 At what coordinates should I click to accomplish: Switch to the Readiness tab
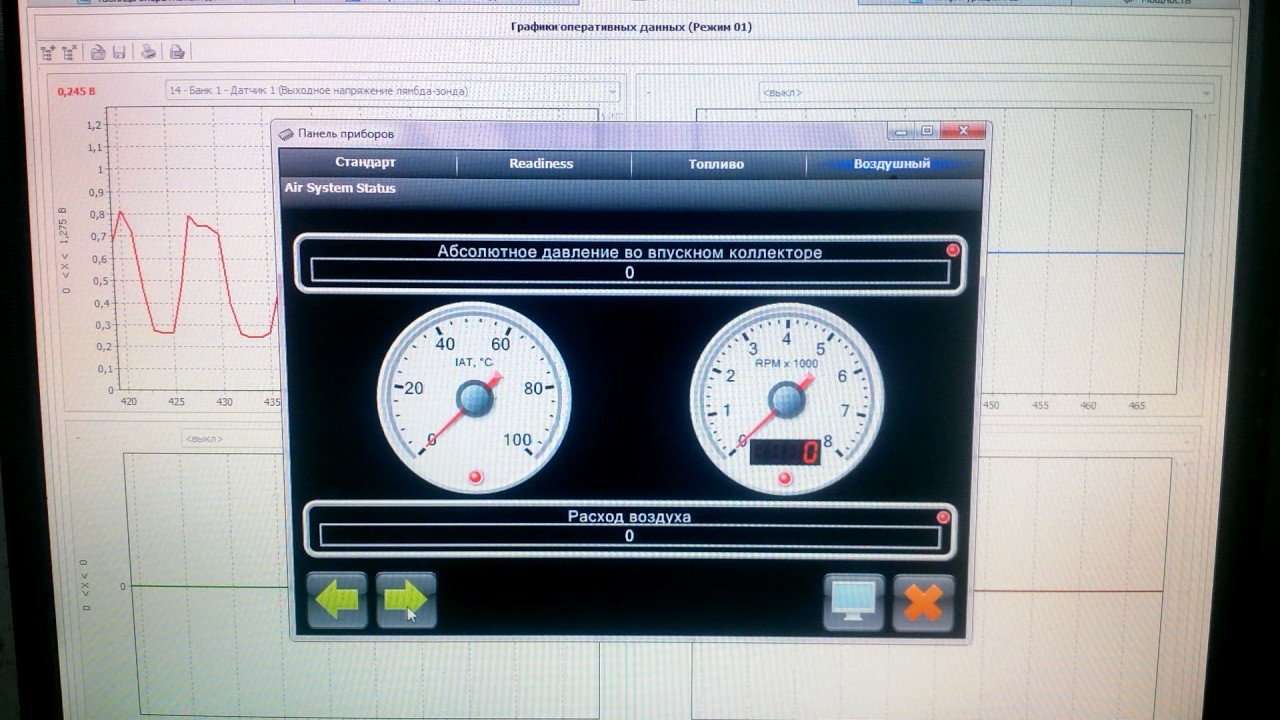coord(541,163)
